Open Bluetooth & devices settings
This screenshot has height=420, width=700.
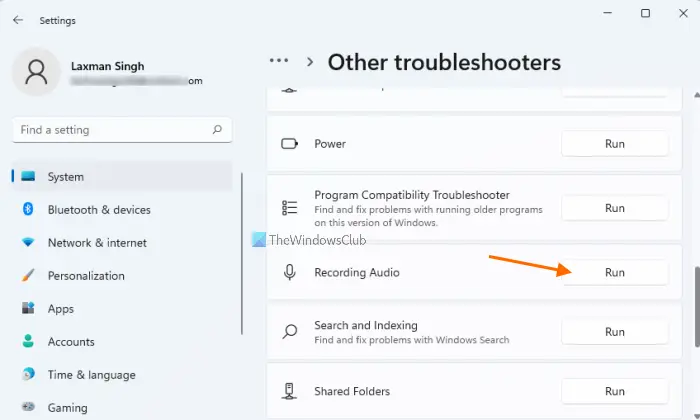122,210
